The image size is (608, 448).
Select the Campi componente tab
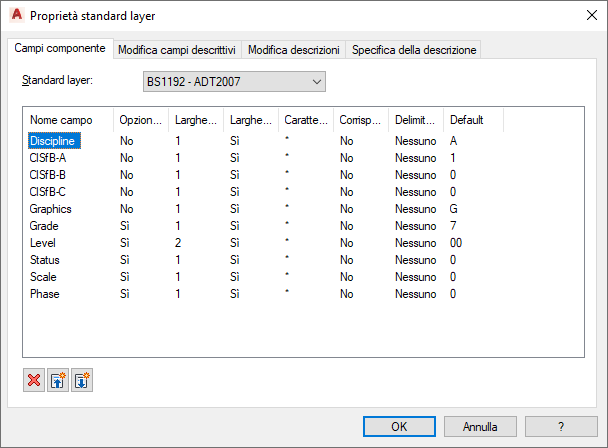(x=60, y=48)
